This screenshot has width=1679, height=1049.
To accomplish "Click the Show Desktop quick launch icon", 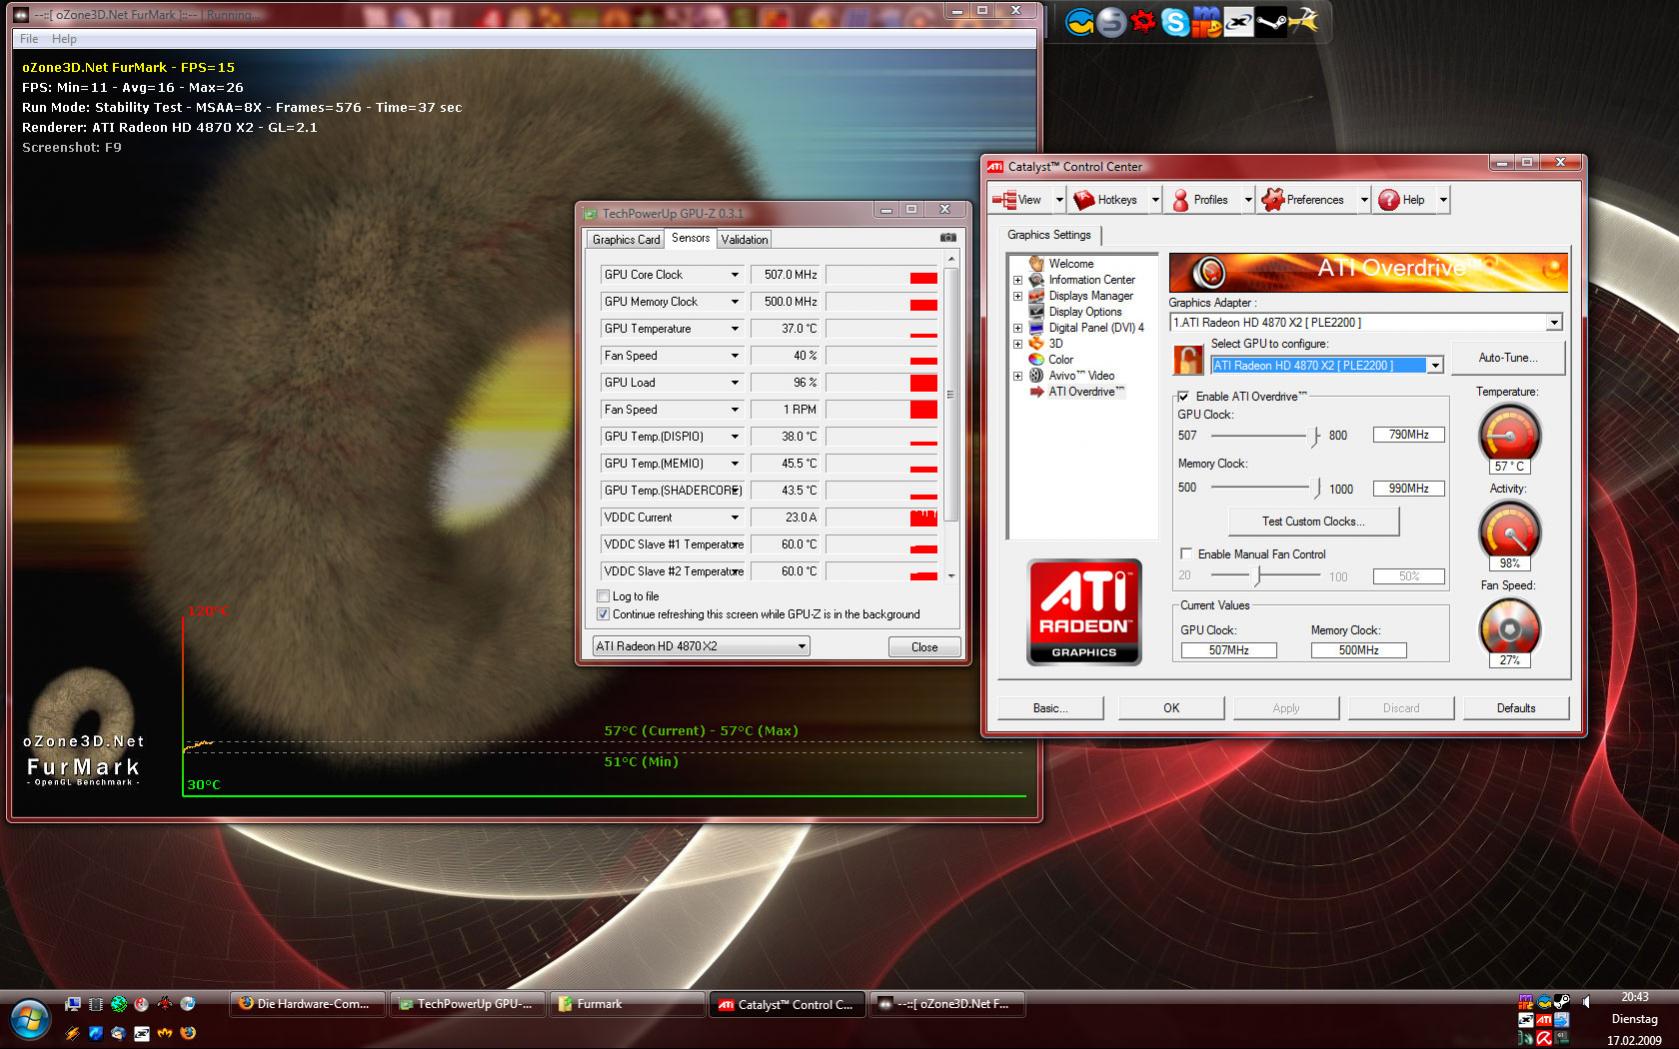I will [x=73, y=1004].
